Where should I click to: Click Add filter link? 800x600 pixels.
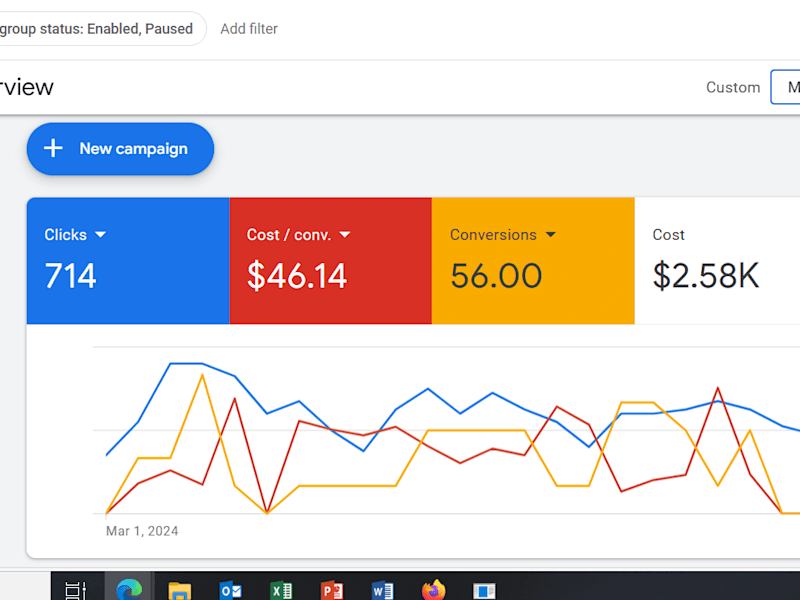point(249,29)
